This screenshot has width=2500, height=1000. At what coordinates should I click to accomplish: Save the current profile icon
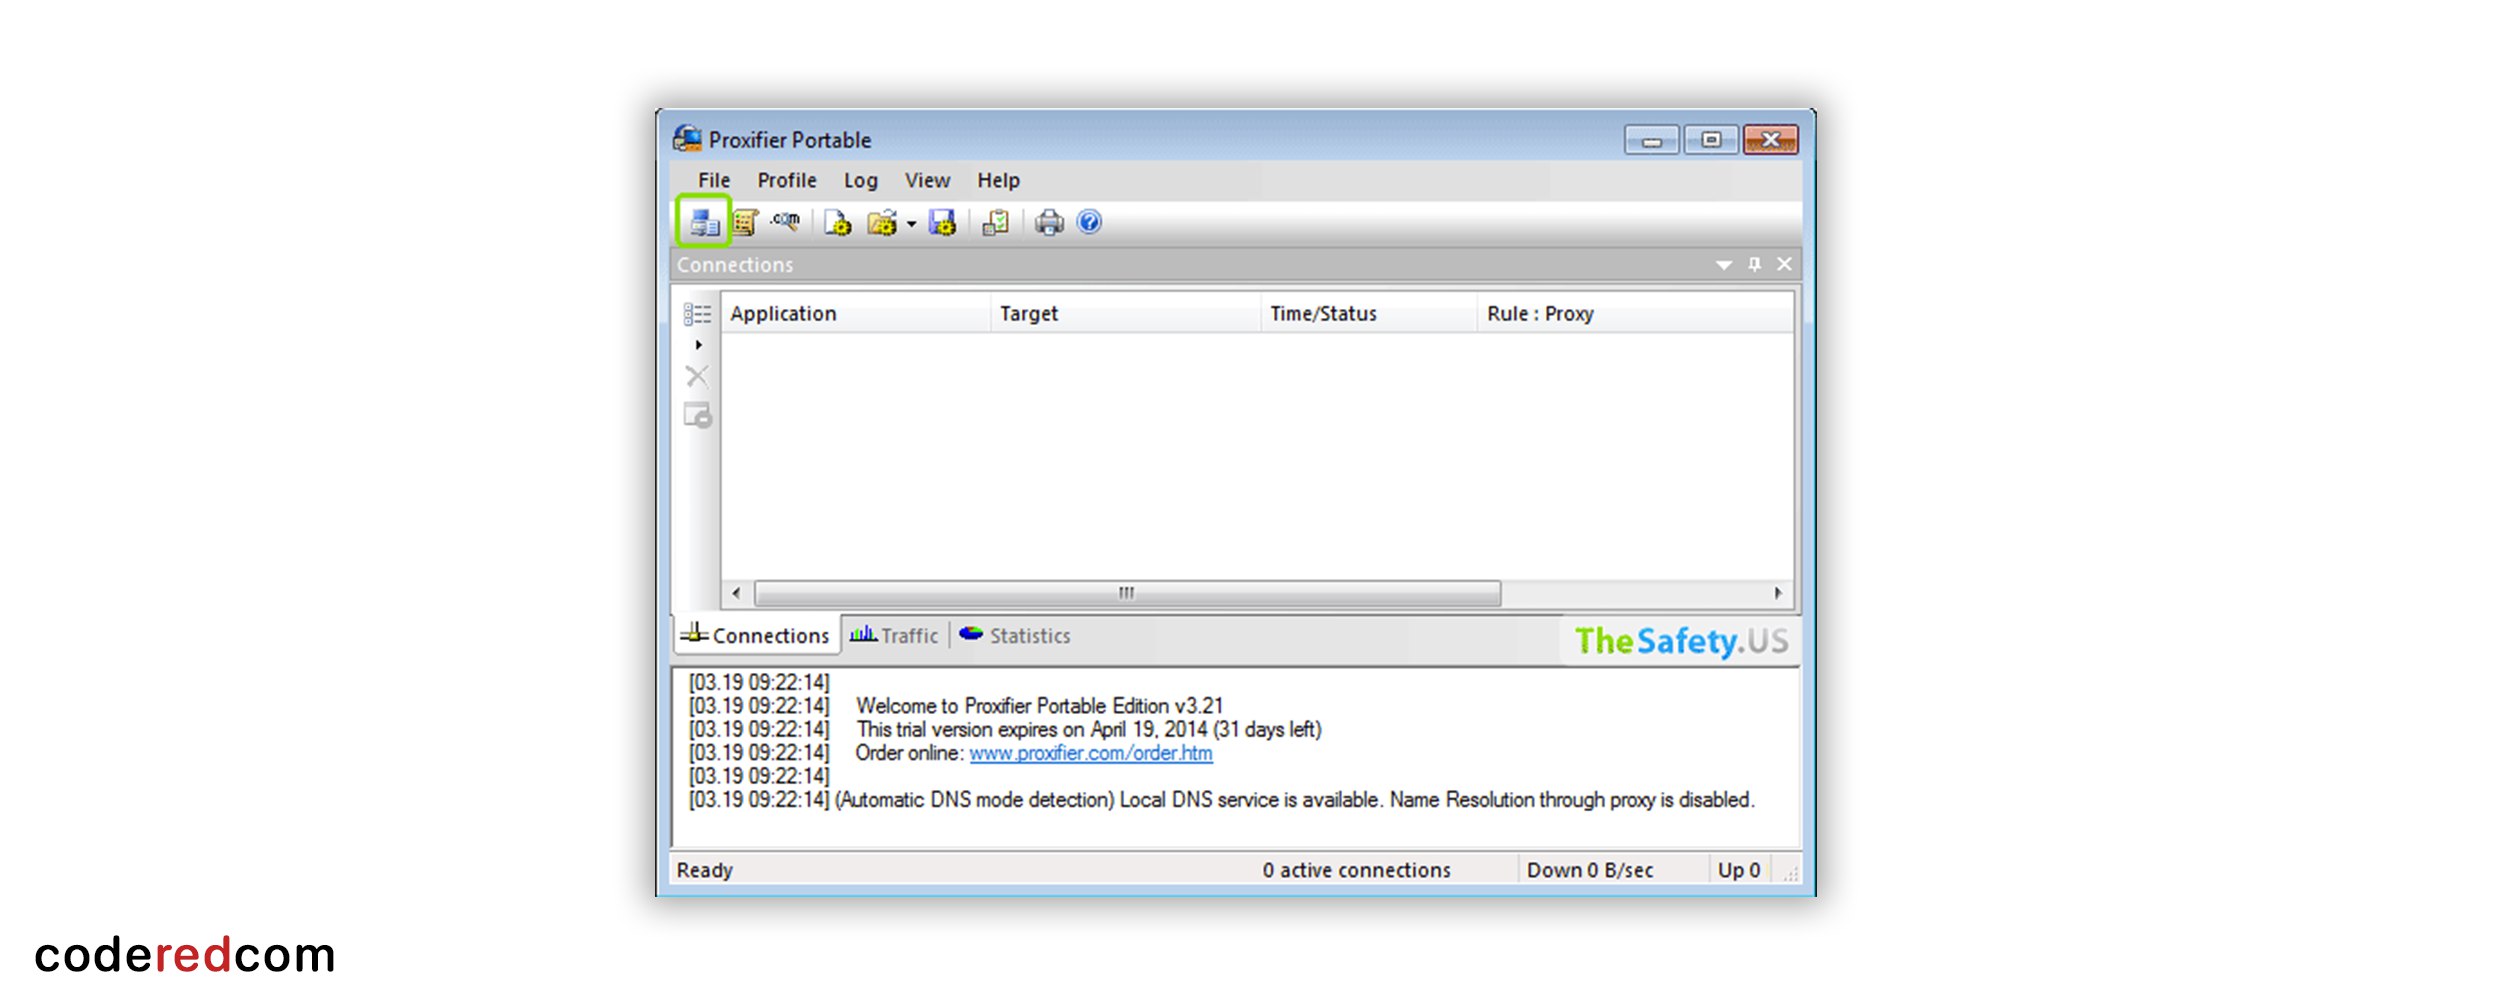pos(943,222)
